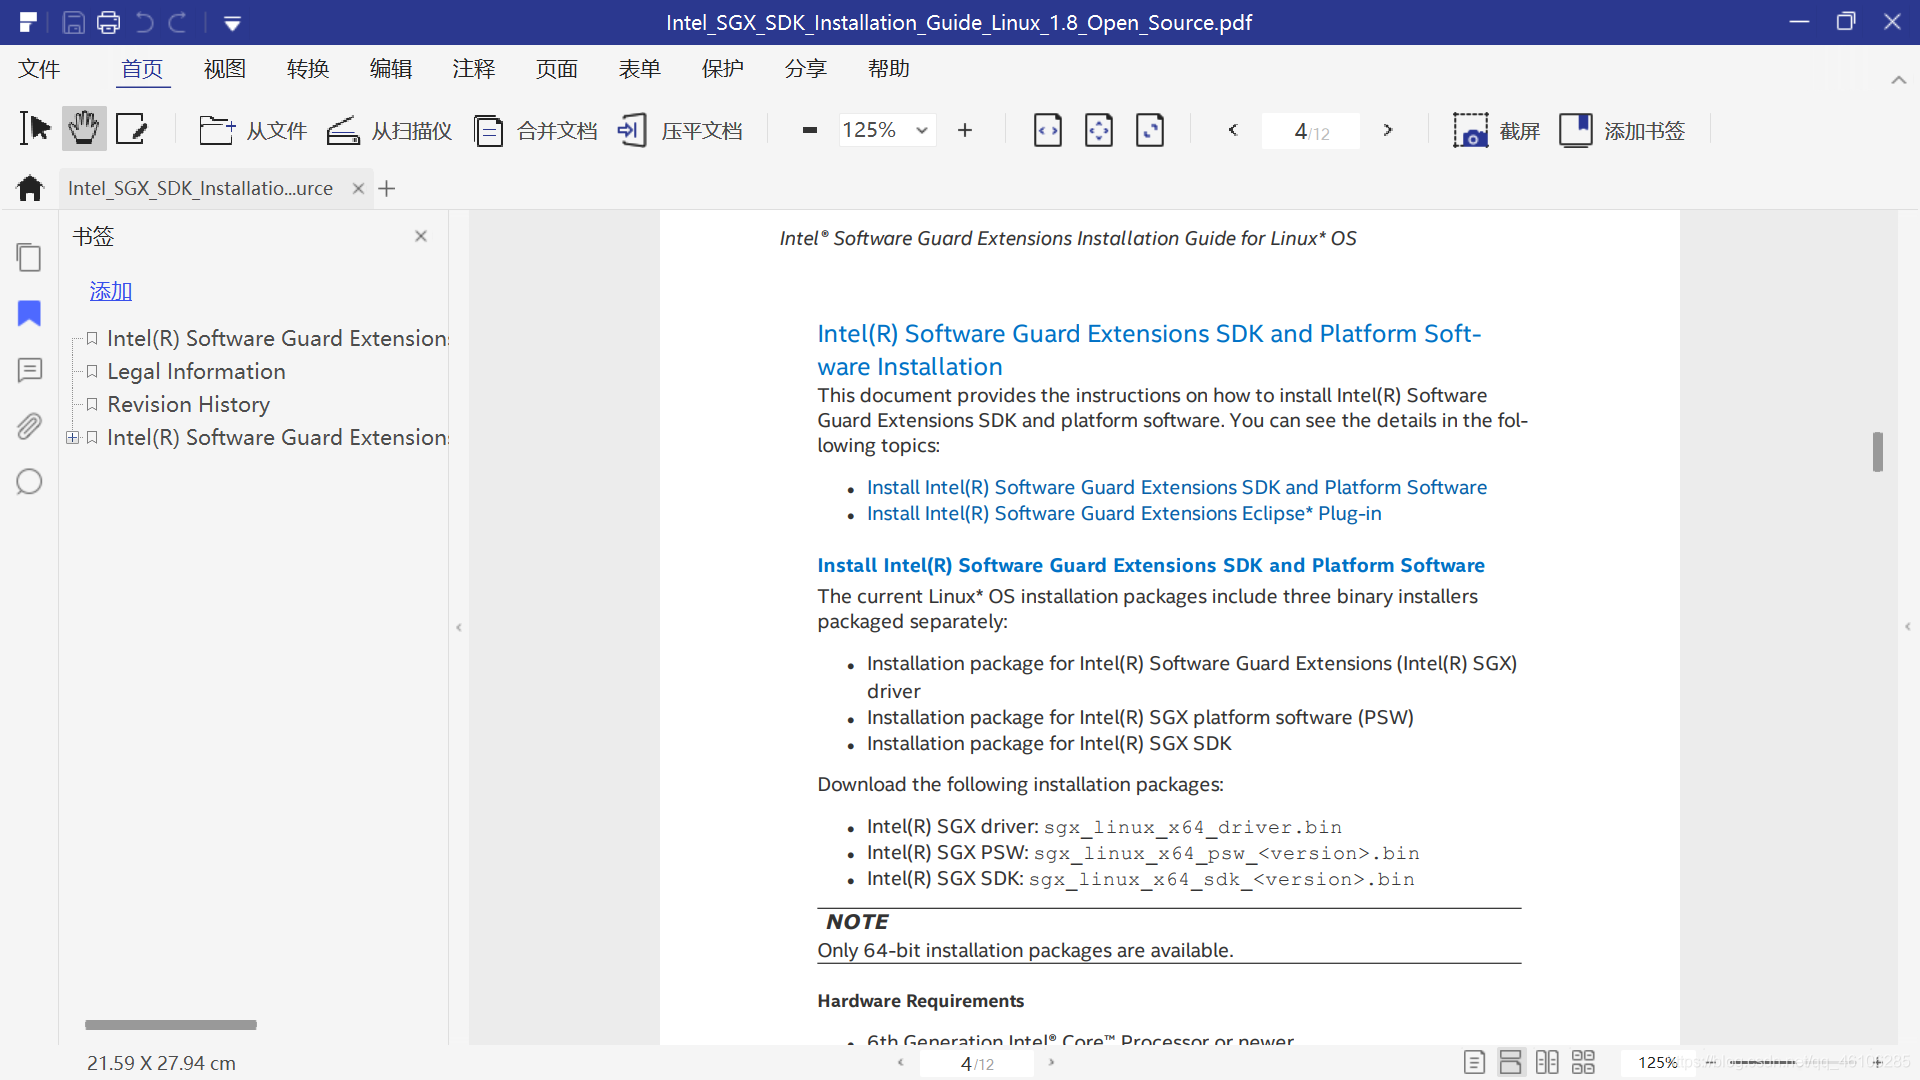Select the hand pan tool

(x=84, y=130)
